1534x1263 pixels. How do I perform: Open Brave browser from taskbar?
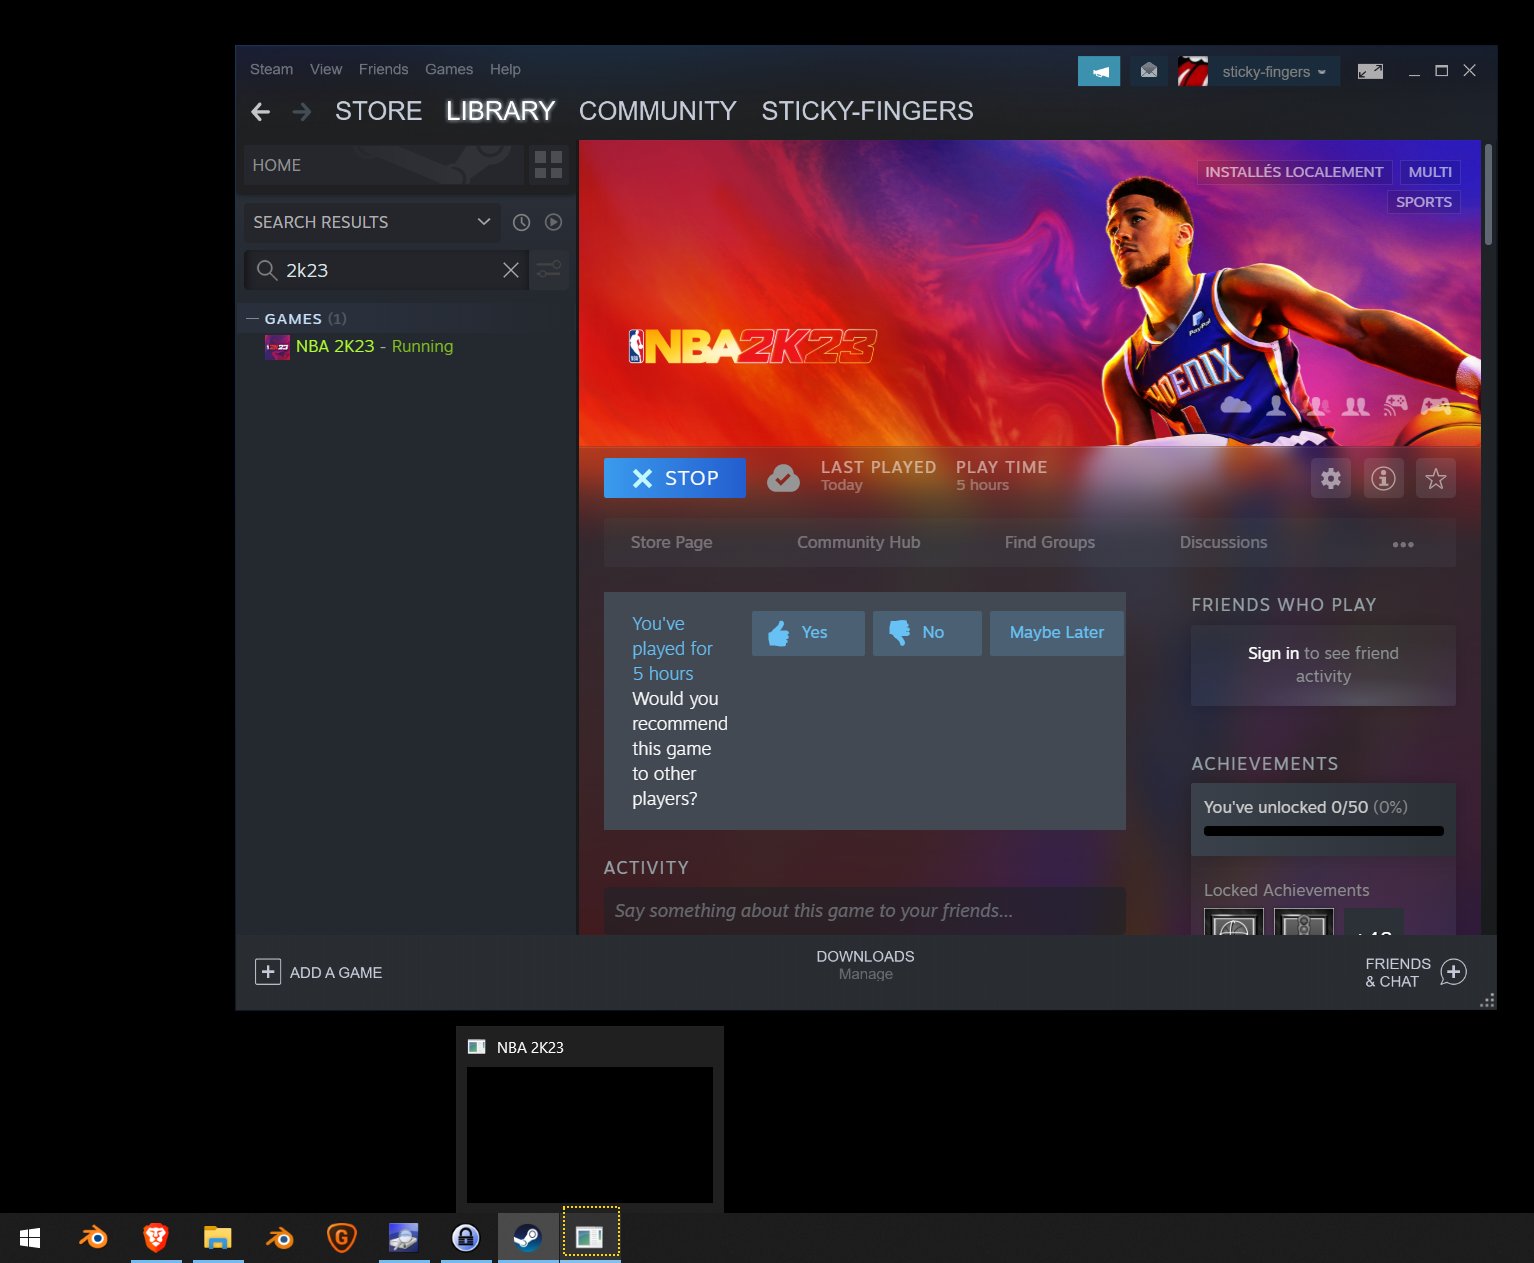coord(155,1238)
